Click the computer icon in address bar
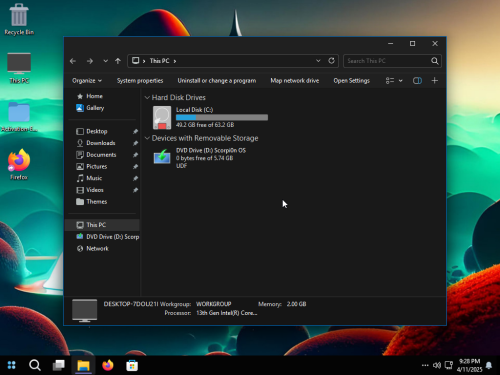The image size is (500, 375). click(x=135, y=61)
